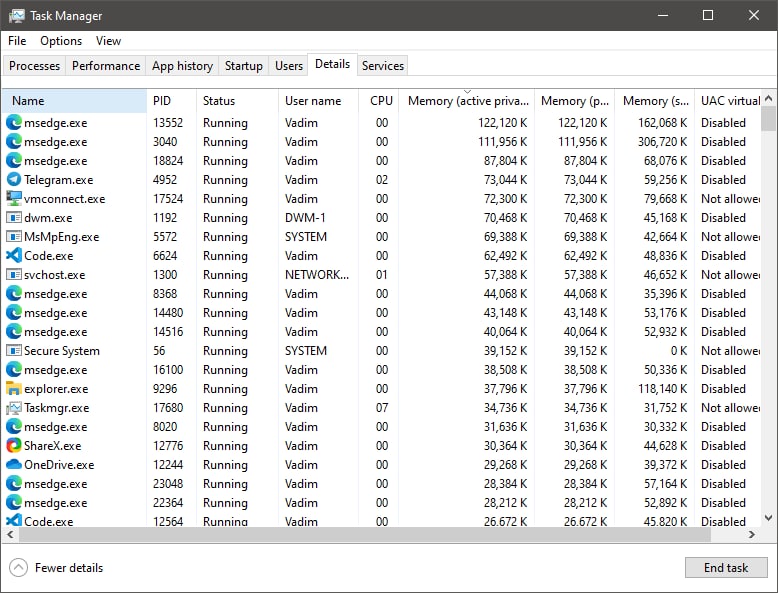Click the horizontal scrollbar left arrow
Screen dimensions: 778x593
(x=9, y=534)
